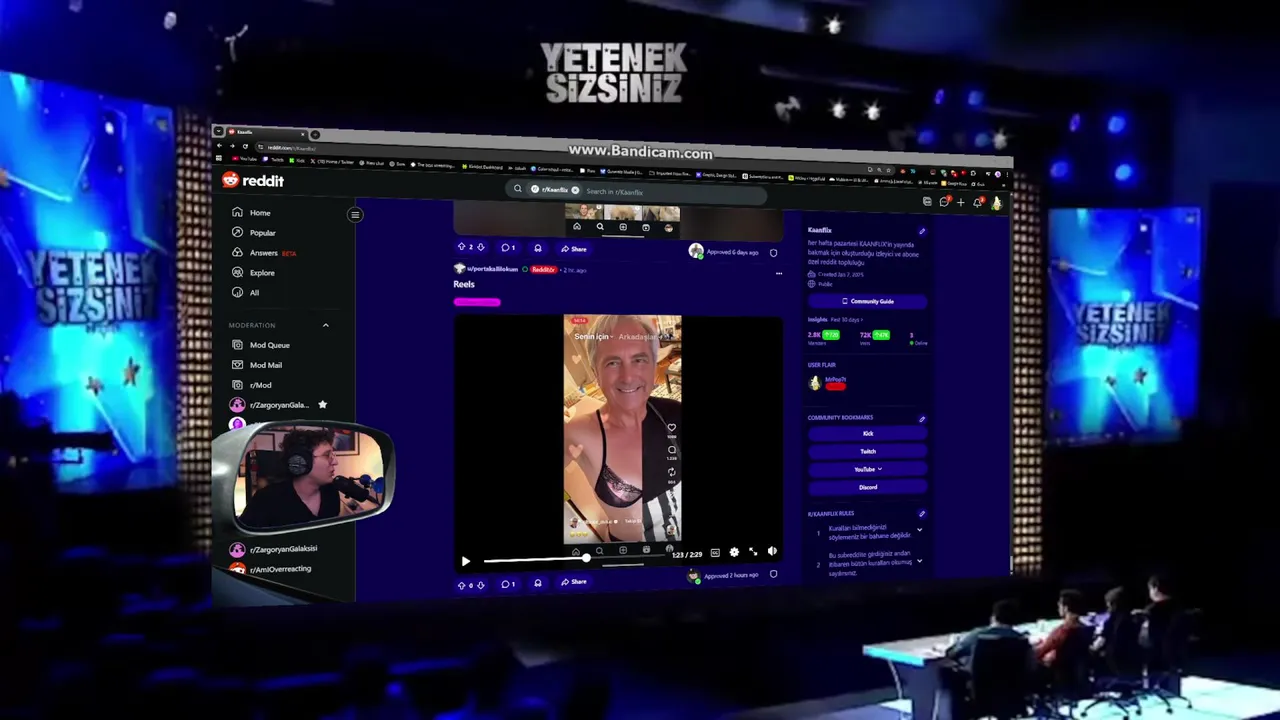Viewport: 1280px width, 720px height.
Task: Open r/AmIOverreacting community
Action: click(x=271, y=569)
